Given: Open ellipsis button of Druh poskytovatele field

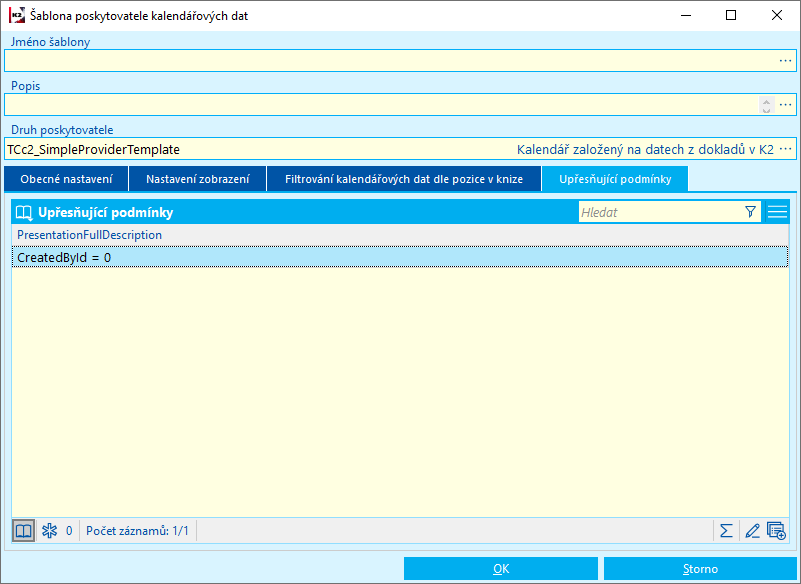Looking at the screenshot, I should (785, 149).
